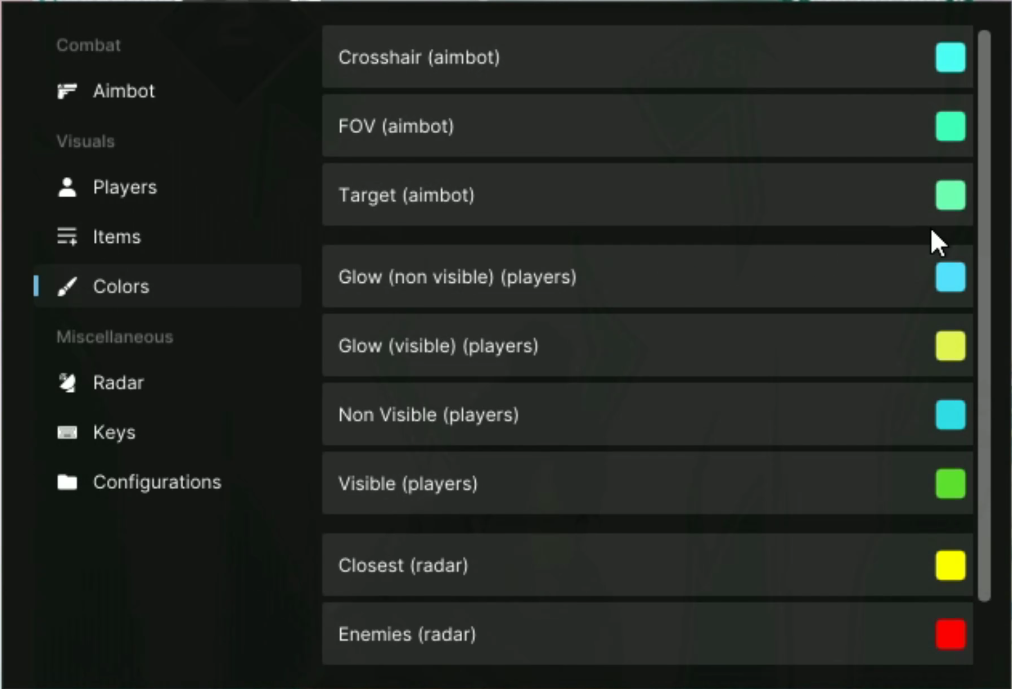Click the gun icon beside Aimbot
1012x689 pixels.
pyautogui.click(x=67, y=91)
